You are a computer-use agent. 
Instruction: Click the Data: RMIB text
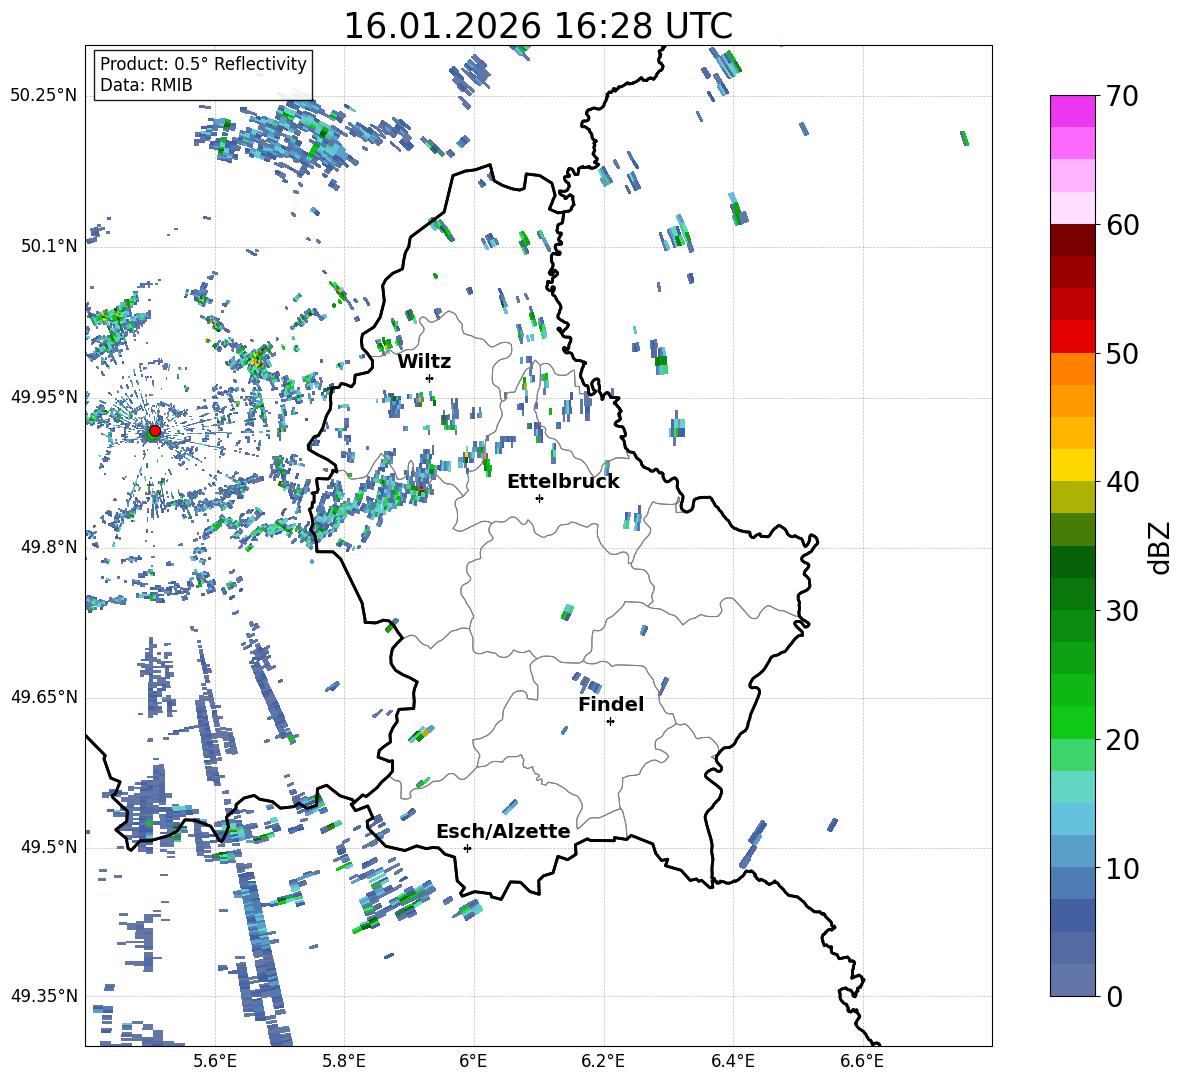click(146, 85)
